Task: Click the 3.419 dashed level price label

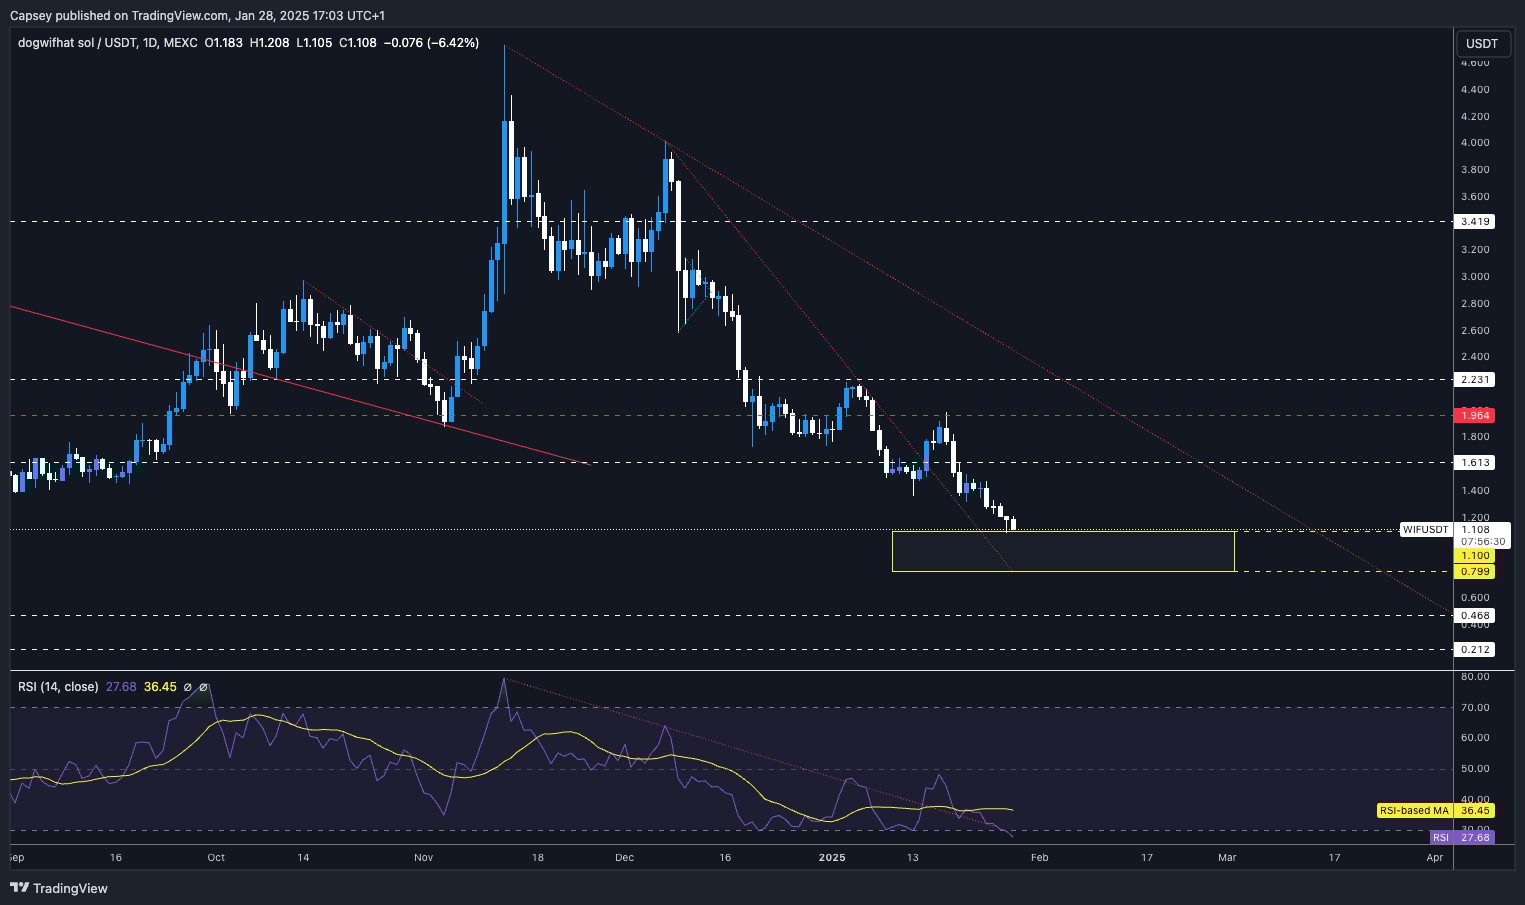Action: coord(1474,221)
